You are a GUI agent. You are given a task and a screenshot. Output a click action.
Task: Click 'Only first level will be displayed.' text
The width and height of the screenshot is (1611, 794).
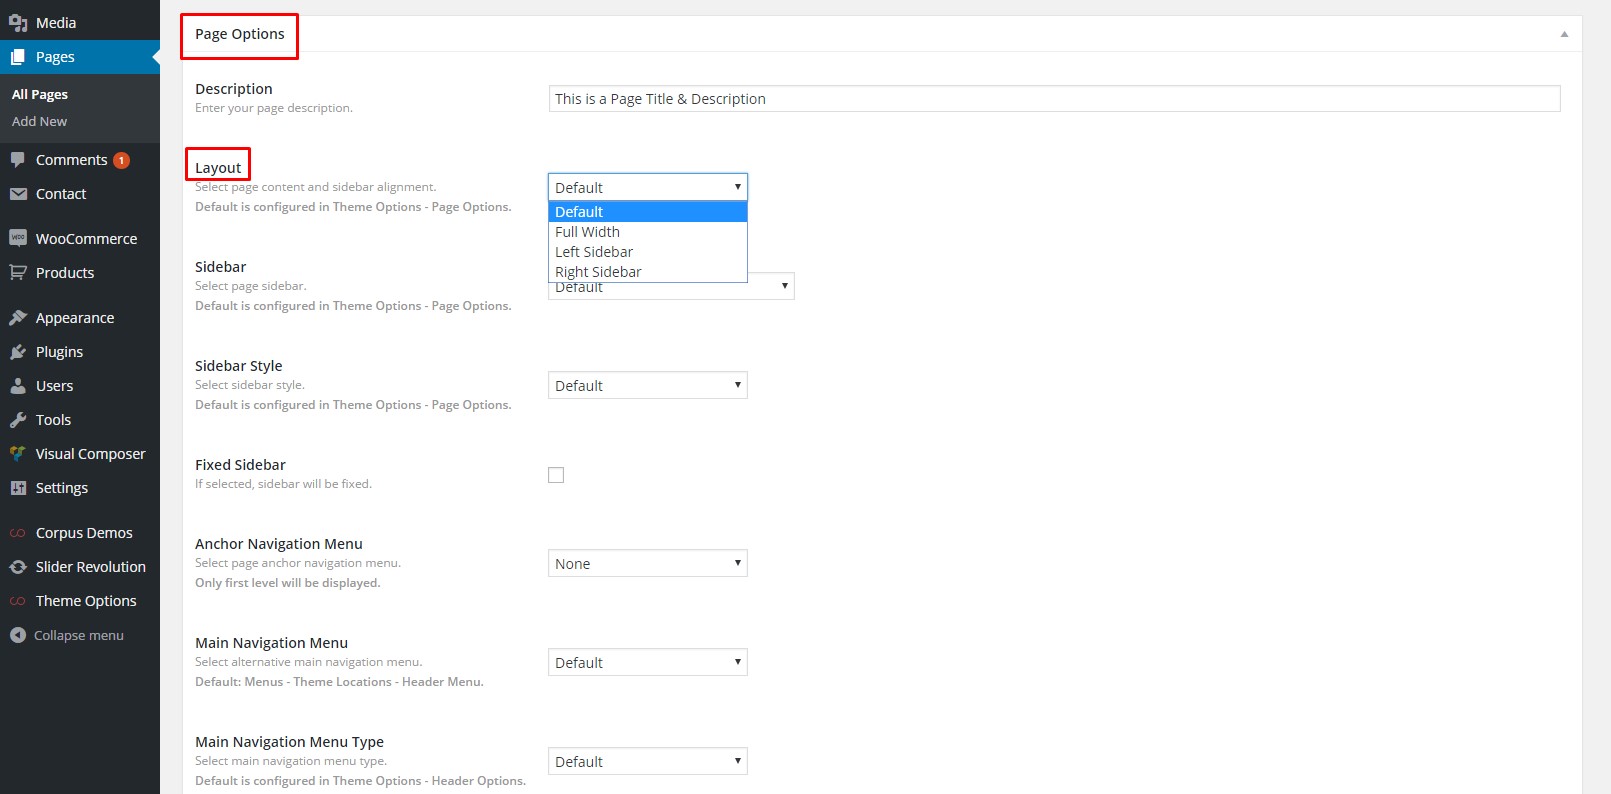[x=288, y=583]
